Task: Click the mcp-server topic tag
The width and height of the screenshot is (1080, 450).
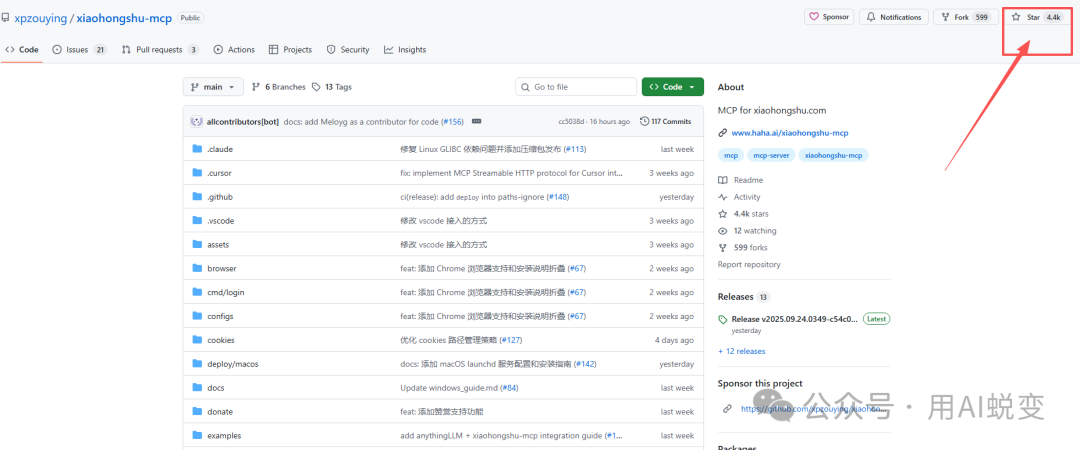Action: click(x=772, y=155)
